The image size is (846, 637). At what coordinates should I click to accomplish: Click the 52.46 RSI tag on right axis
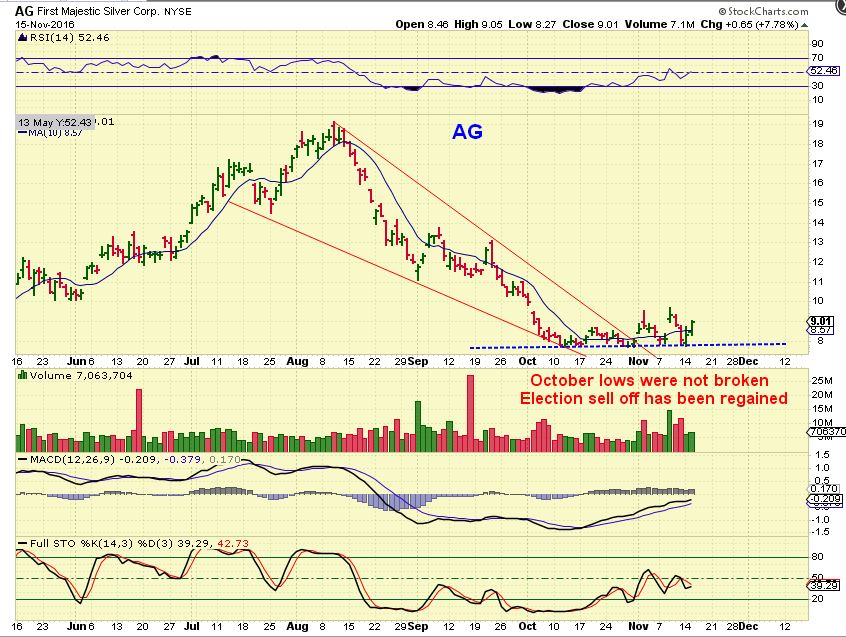pos(823,71)
